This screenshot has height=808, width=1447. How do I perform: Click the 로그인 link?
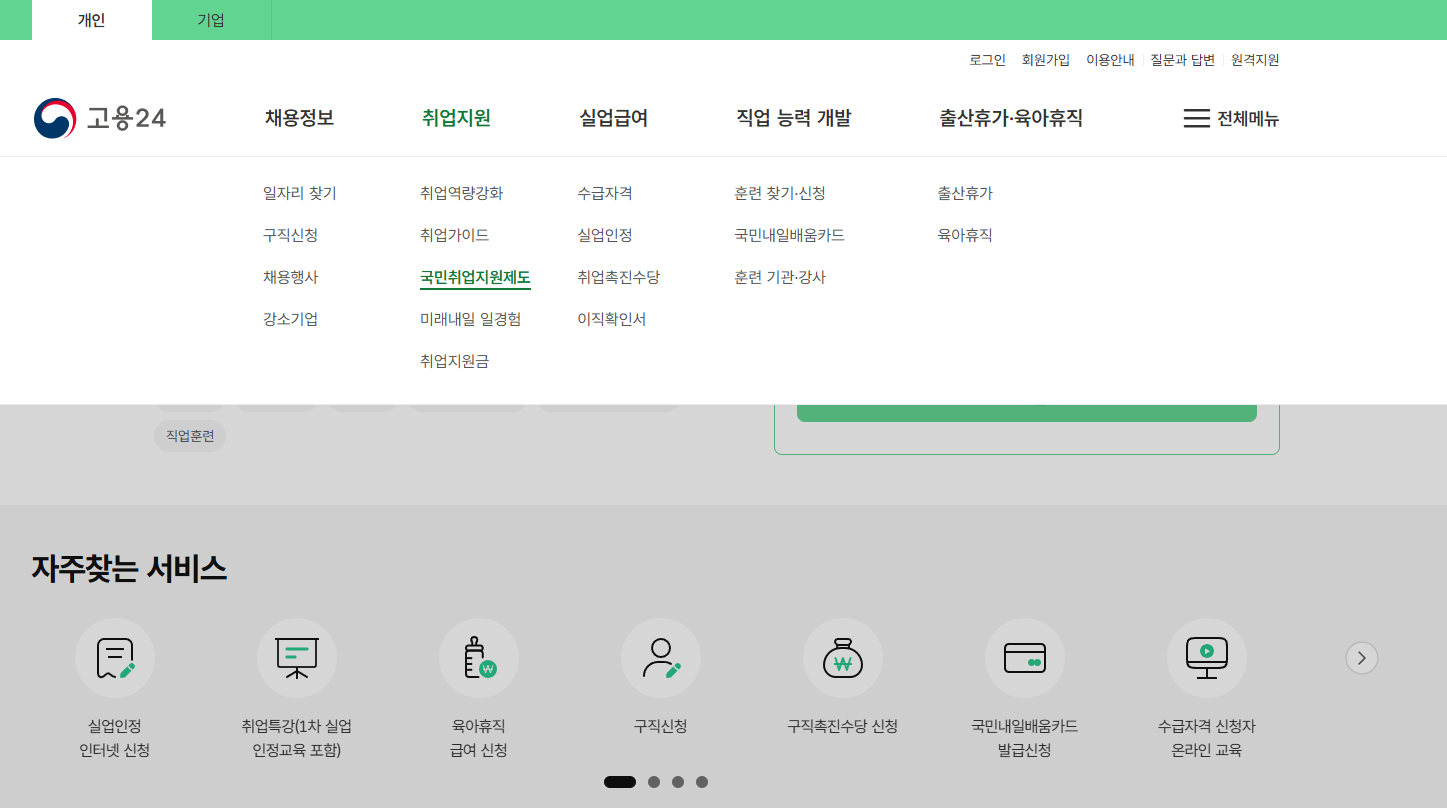tap(986, 59)
